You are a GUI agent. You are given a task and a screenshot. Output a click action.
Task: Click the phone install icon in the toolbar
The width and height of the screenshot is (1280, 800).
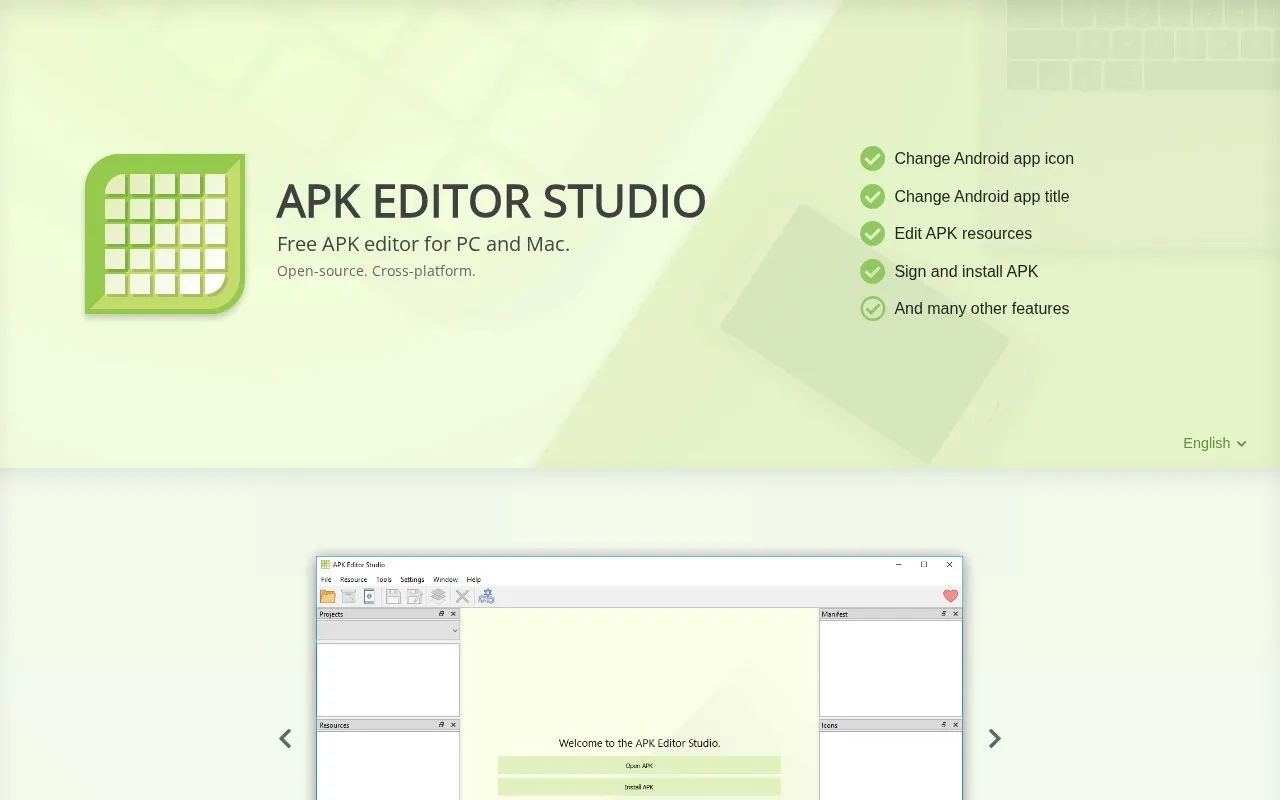click(x=369, y=596)
